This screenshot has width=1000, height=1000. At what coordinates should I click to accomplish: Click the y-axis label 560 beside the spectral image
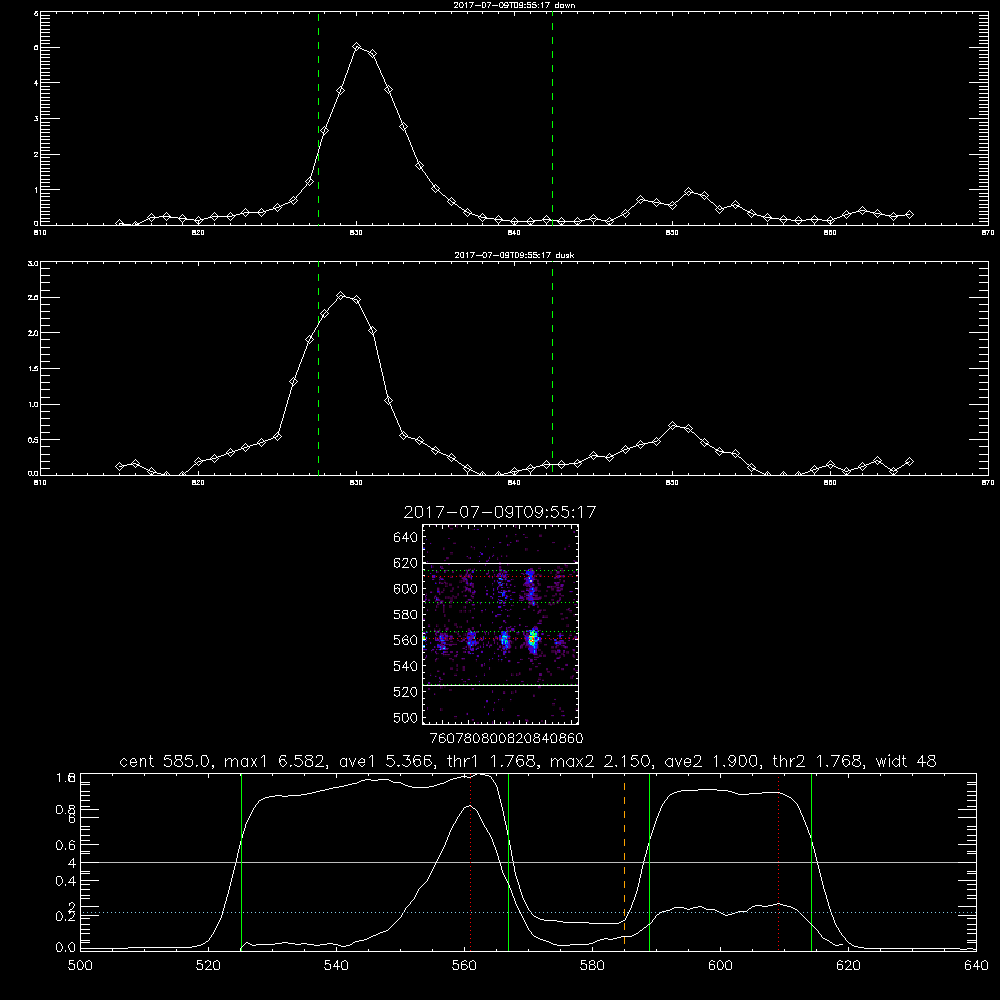[x=406, y=640]
